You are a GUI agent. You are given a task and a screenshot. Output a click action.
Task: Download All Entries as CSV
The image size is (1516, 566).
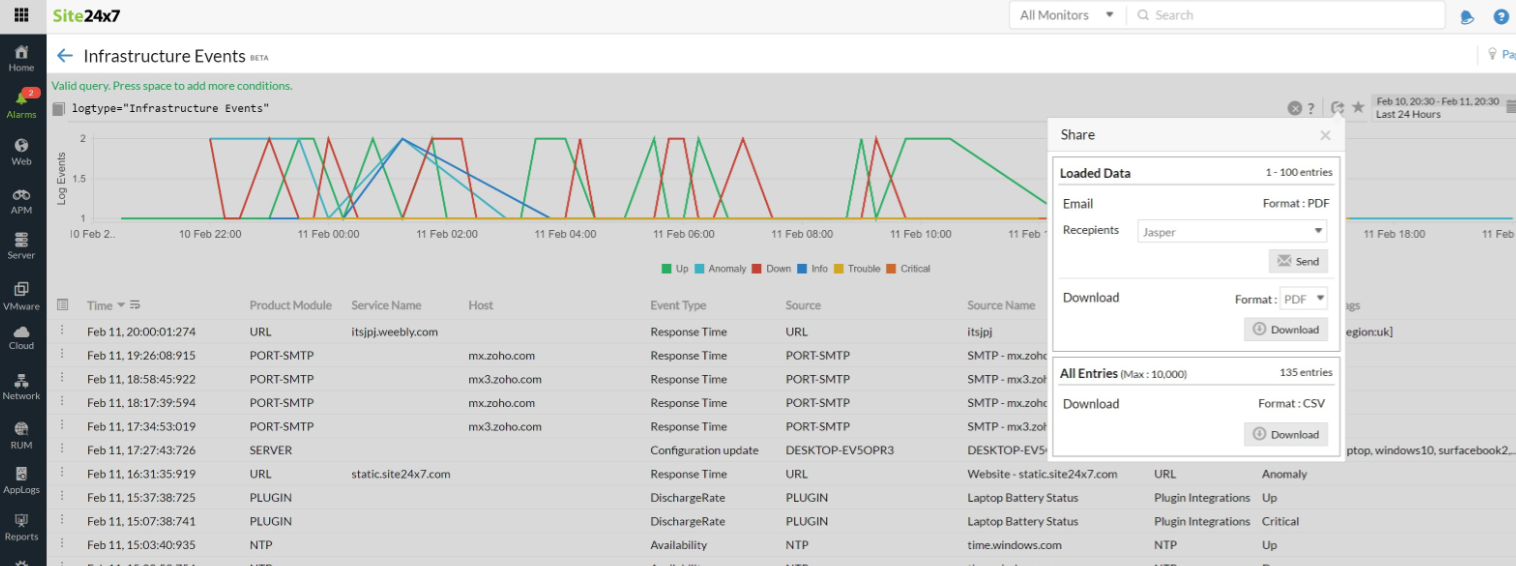click(1286, 434)
